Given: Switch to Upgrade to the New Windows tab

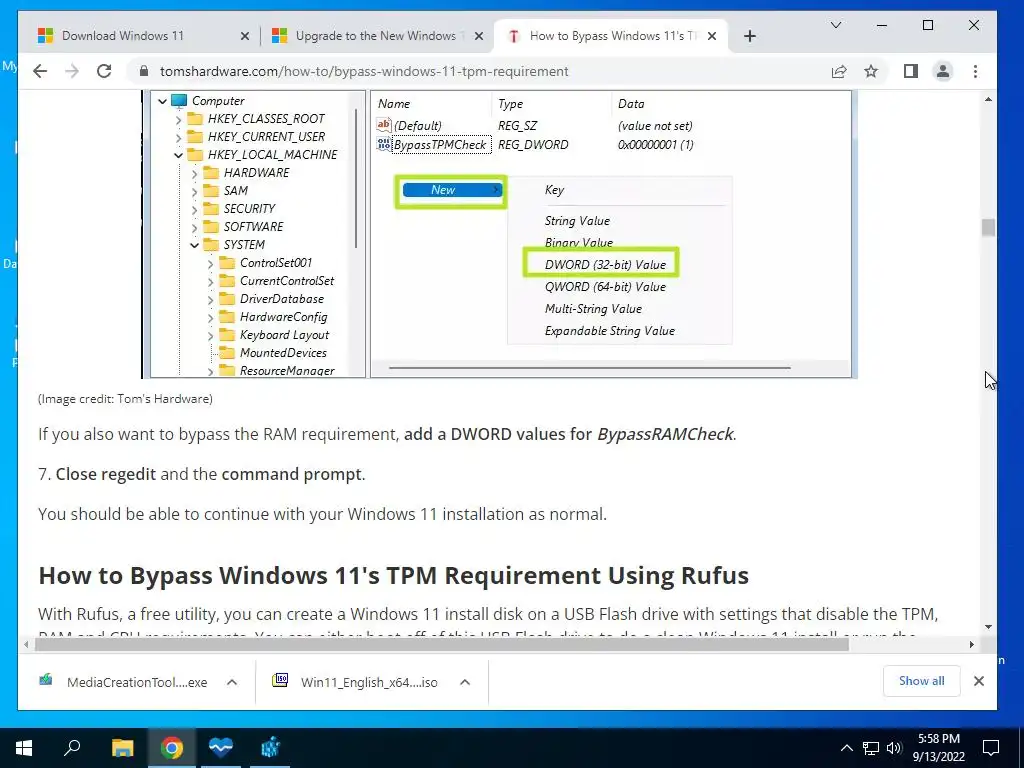Looking at the screenshot, I should coord(379,36).
